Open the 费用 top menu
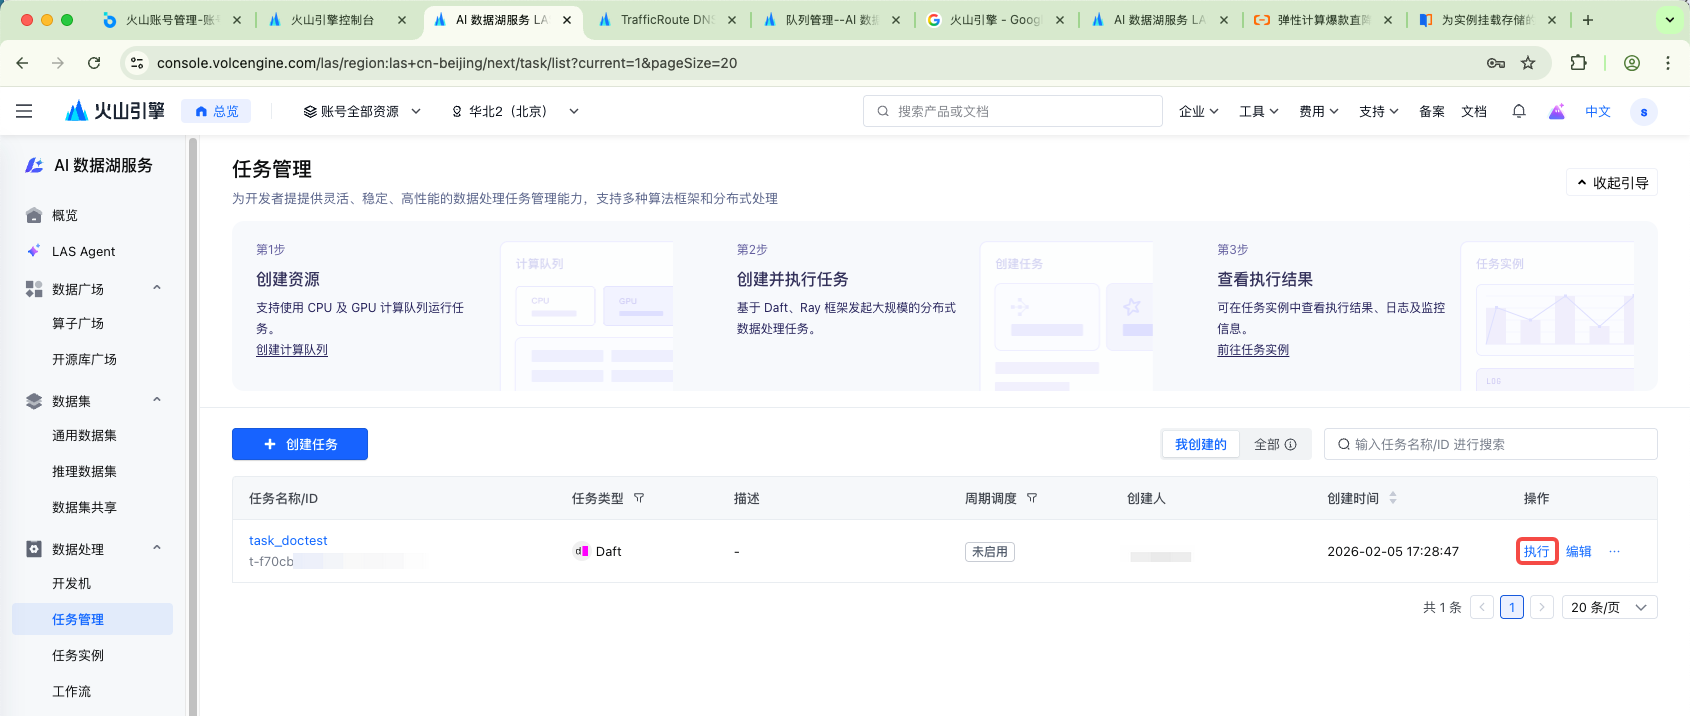The width and height of the screenshot is (1690, 716). tap(1318, 111)
